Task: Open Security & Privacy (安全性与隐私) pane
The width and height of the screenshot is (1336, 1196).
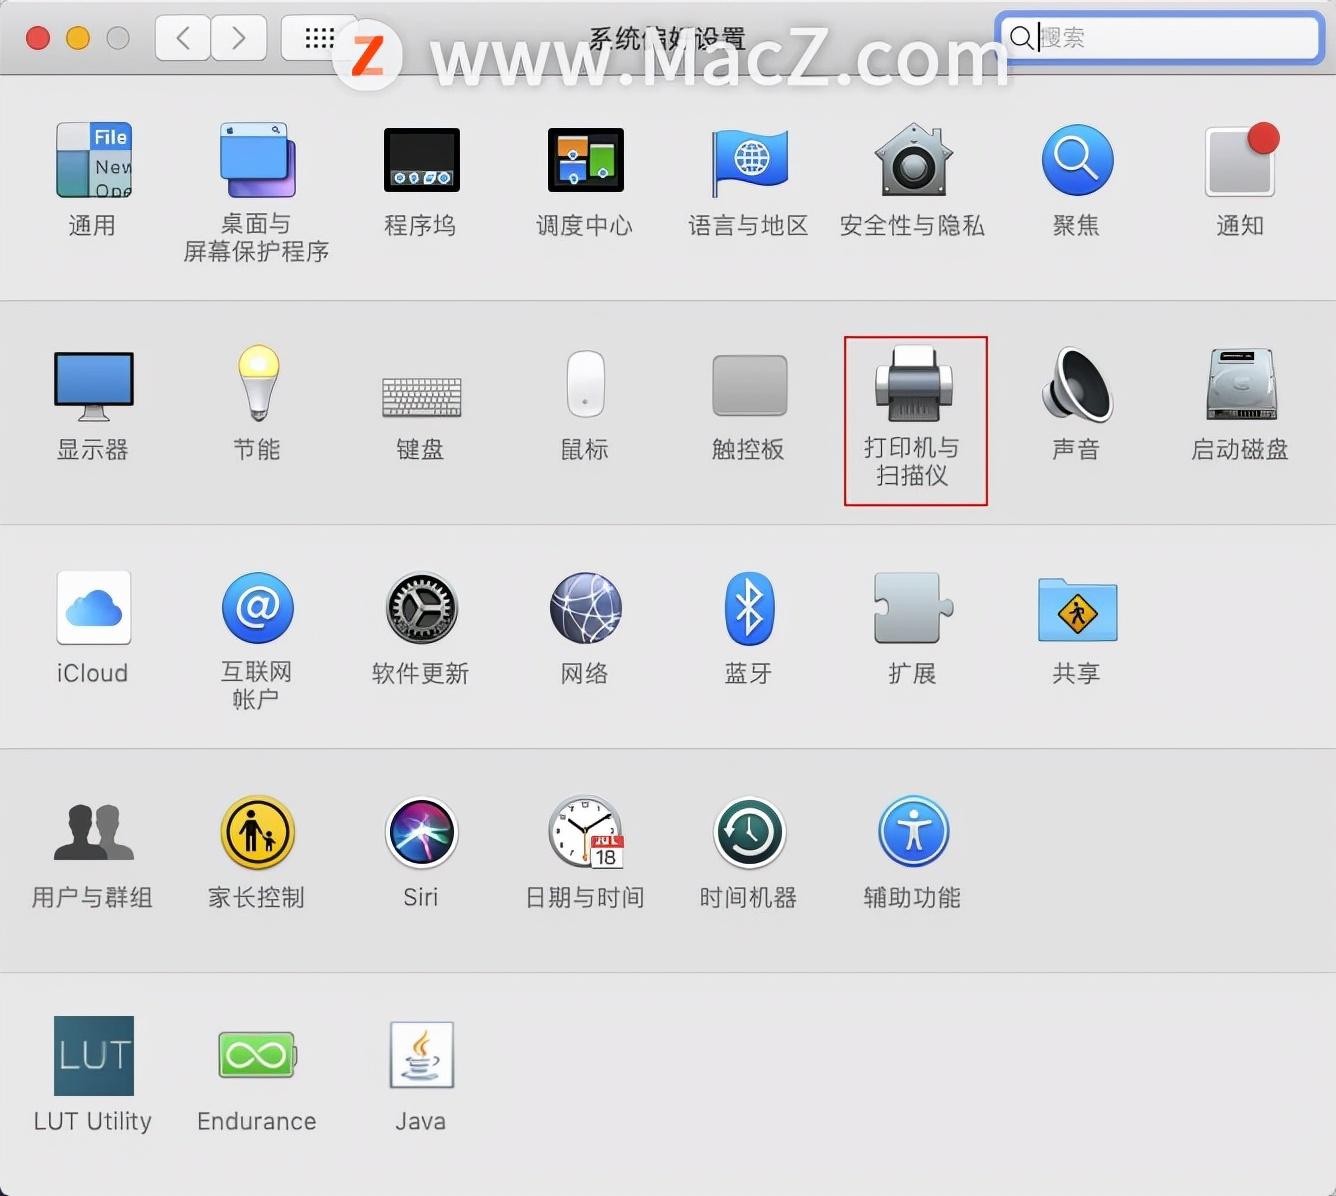Action: (912, 161)
